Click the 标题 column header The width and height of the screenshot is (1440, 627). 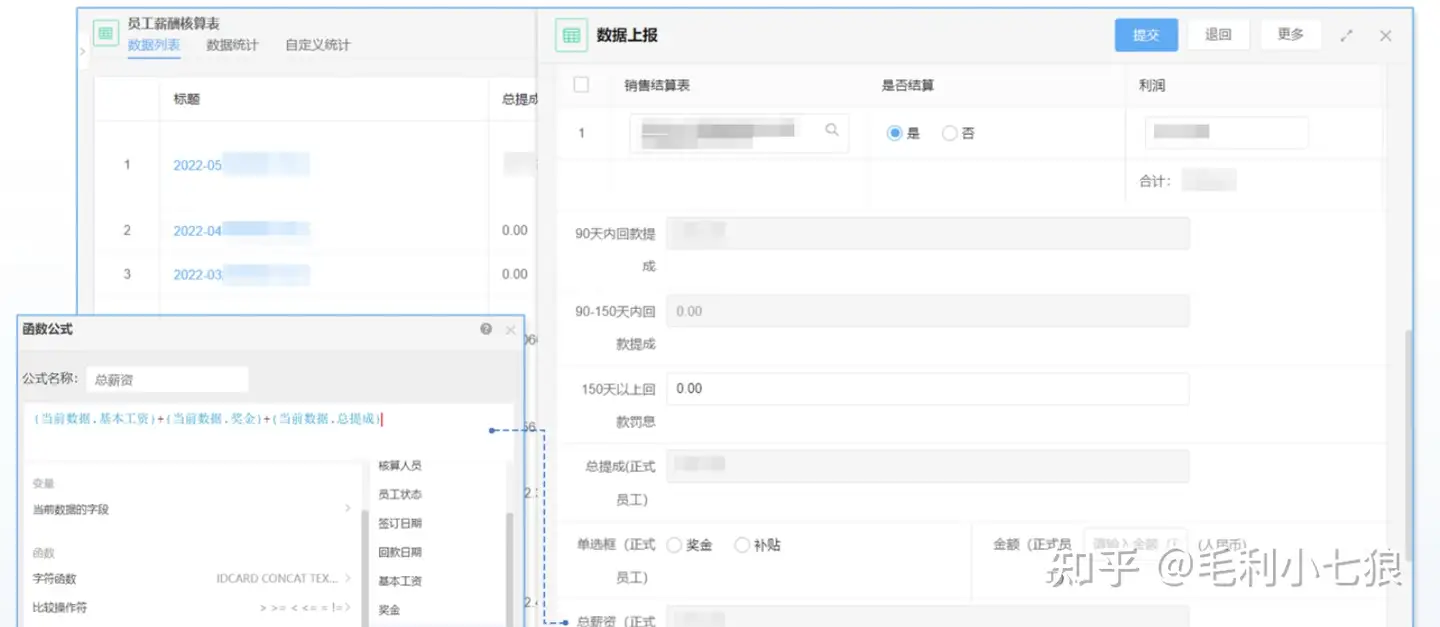187,99
